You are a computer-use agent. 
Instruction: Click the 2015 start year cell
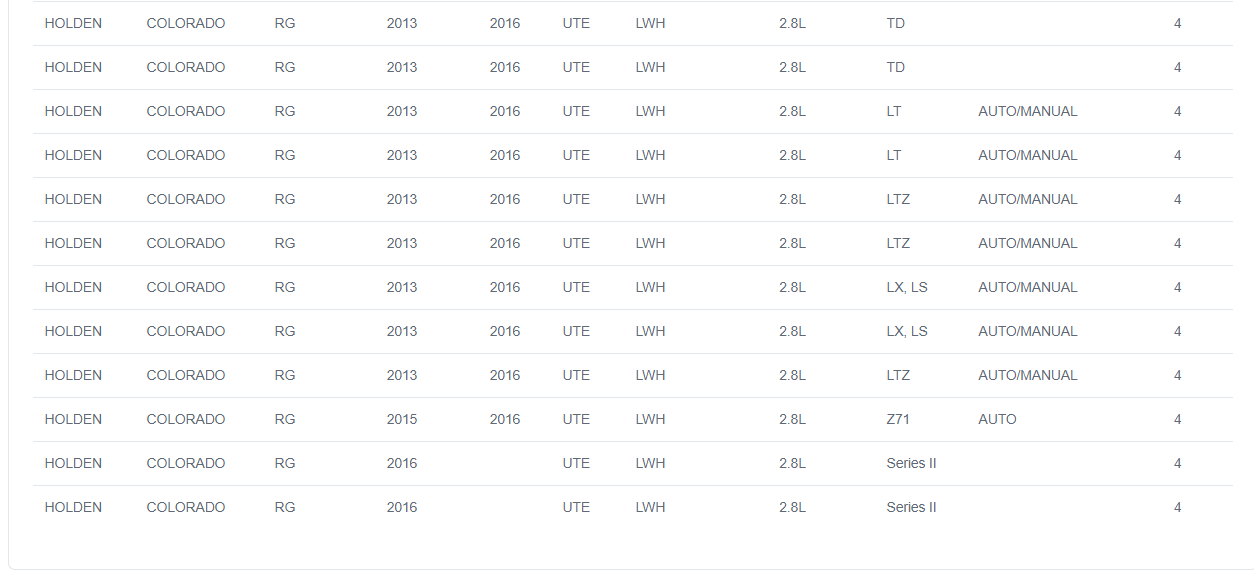(402, 419)
